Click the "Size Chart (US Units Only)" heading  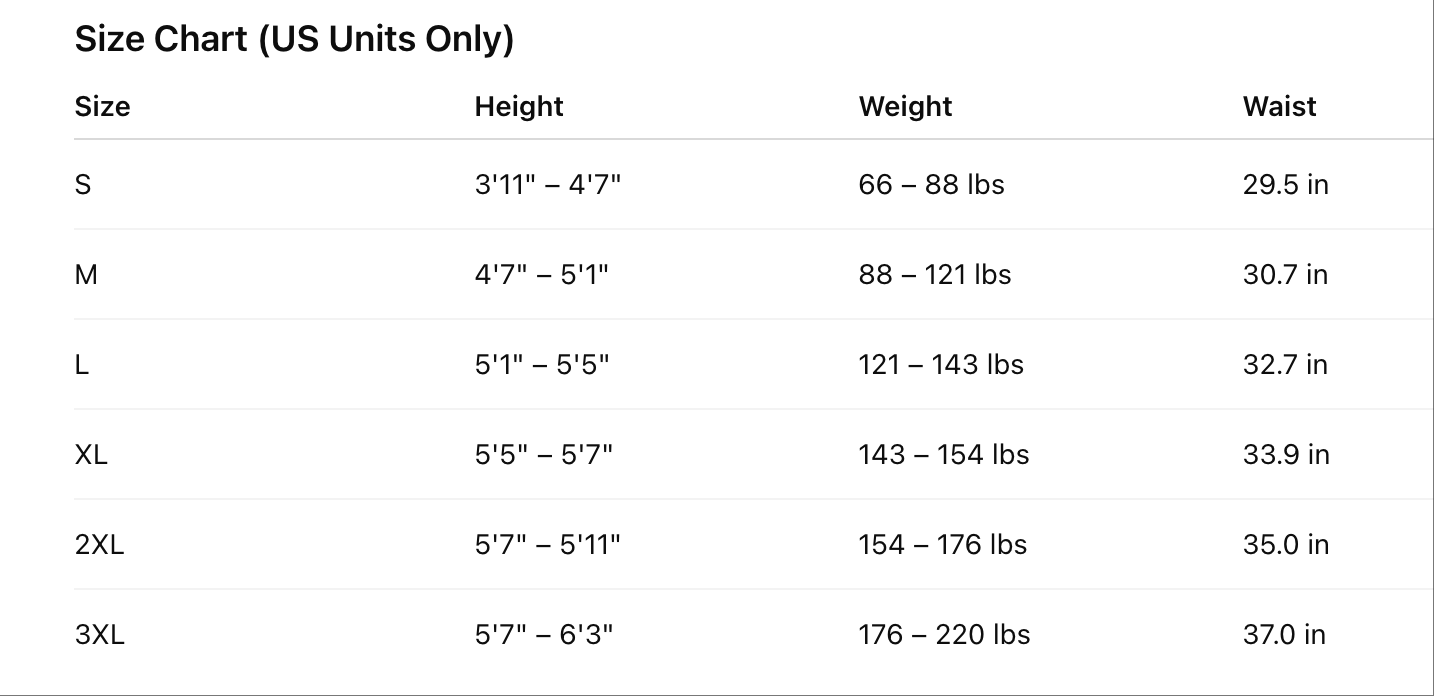(x=294, y=39)
